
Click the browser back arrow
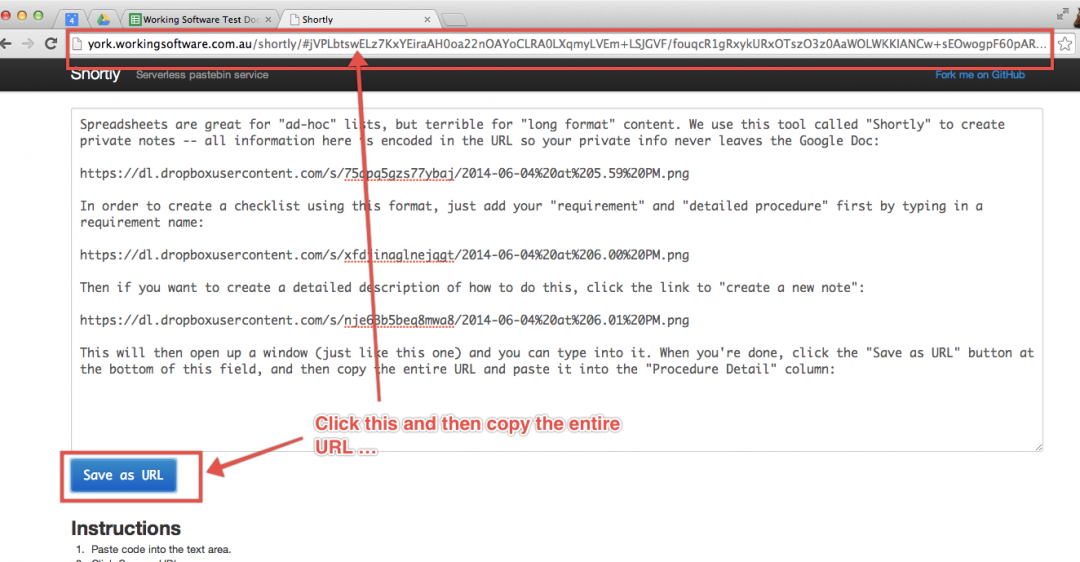pos(6,43)
